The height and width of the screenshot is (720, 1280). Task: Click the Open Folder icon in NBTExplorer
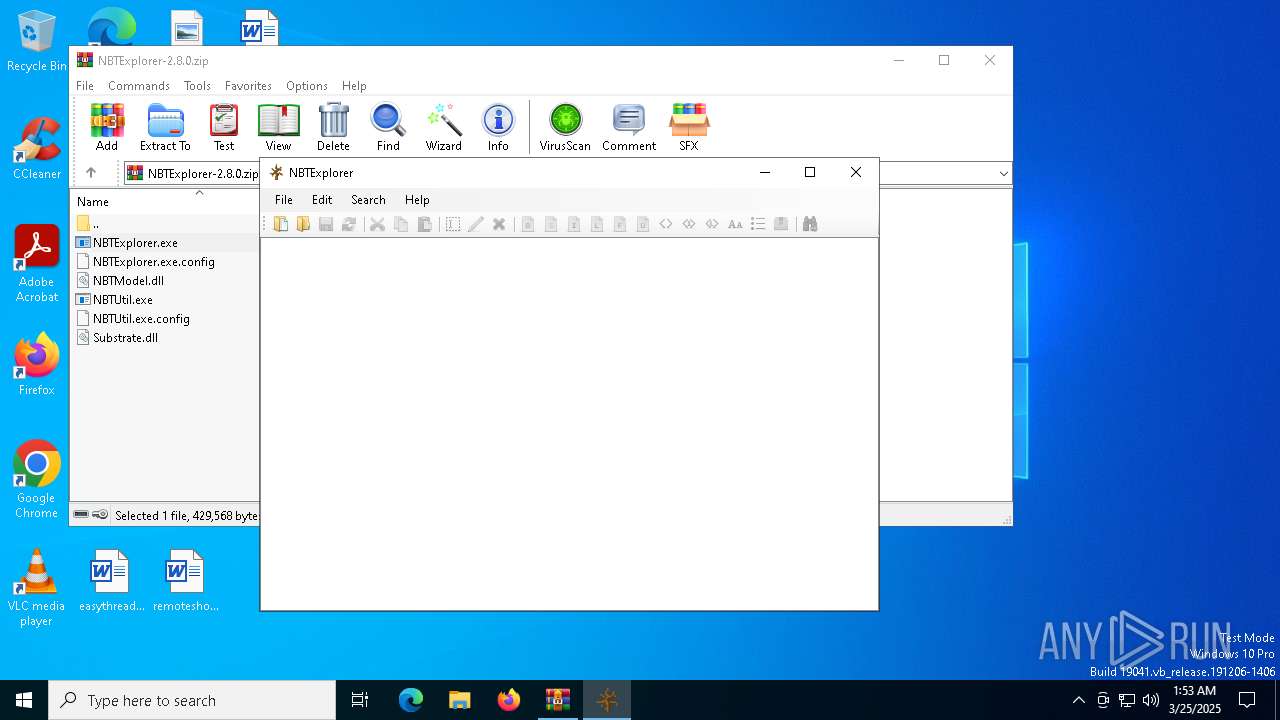[x=303, y=224]
